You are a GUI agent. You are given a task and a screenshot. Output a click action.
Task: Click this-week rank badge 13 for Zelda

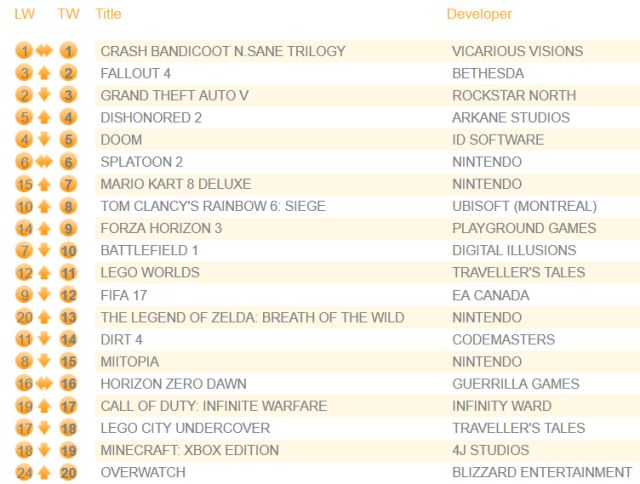pos(68,317)
